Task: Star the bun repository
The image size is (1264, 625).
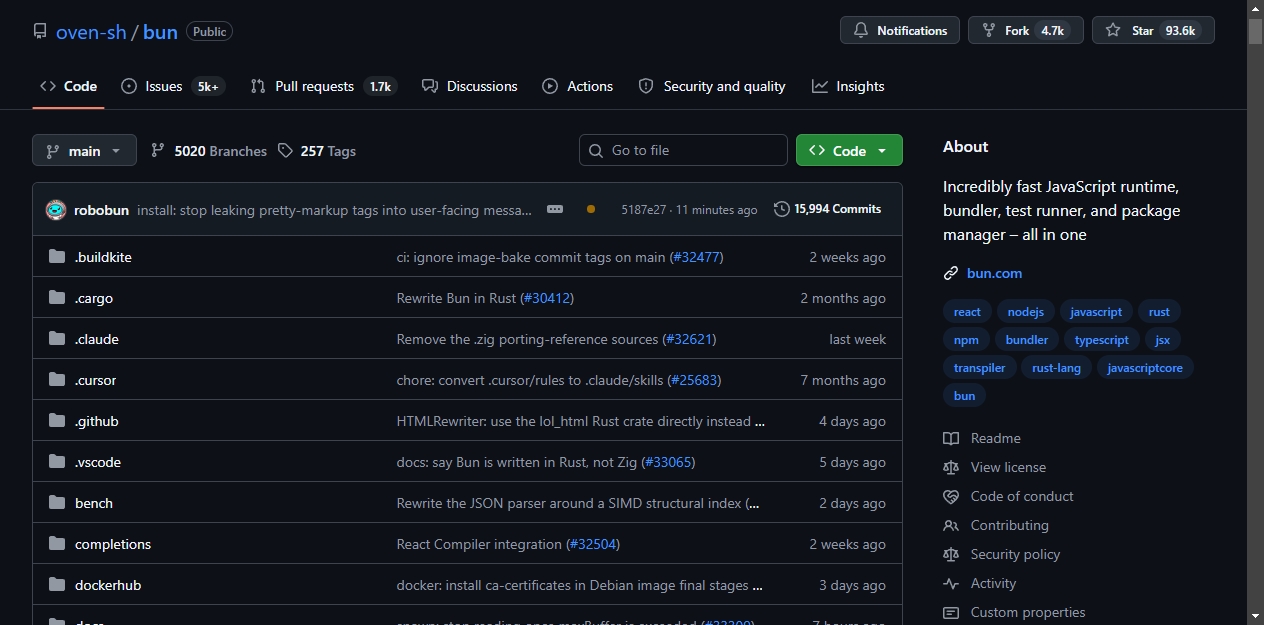Action: pyautogui.click(x=1153, y=30)
